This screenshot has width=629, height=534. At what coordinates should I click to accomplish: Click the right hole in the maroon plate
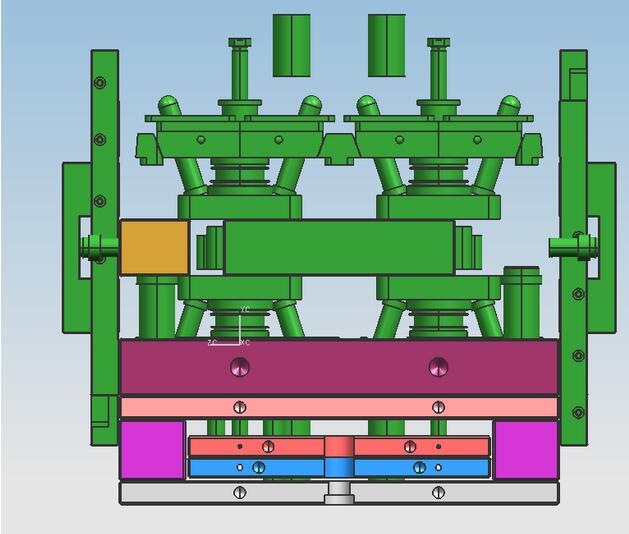point(438,367)
